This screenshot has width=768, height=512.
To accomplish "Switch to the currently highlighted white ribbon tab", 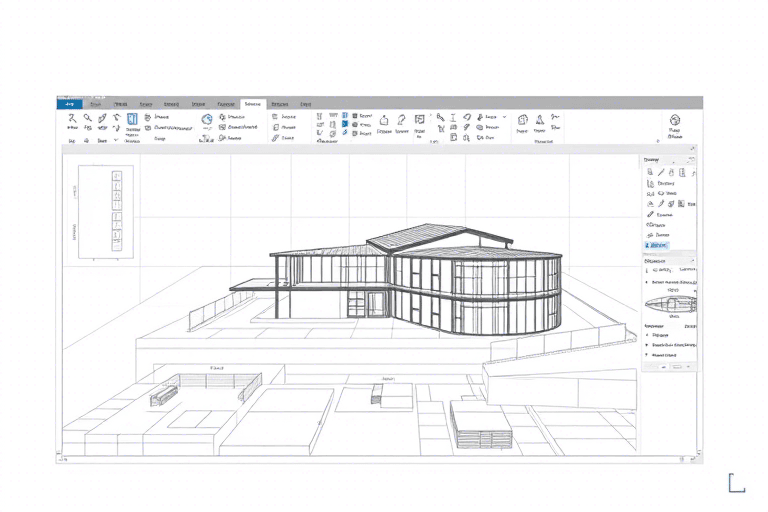I will coord(252,103).
